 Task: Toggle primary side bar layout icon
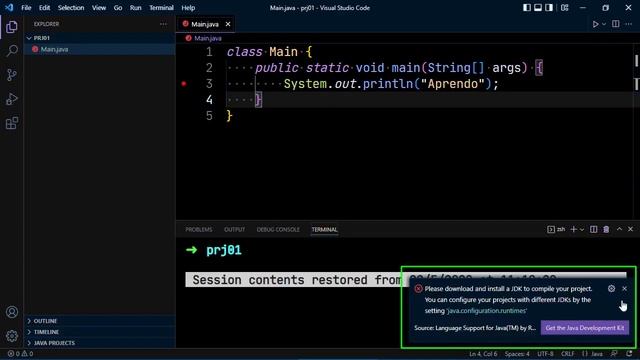(527, 7)
